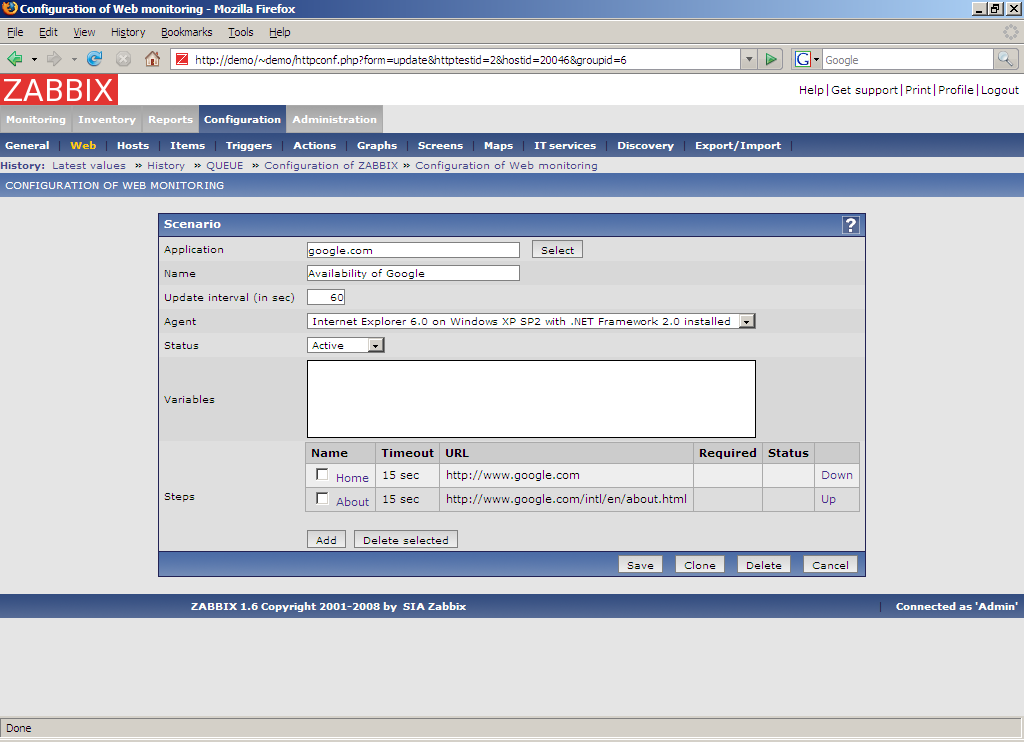Move the About step Up

point(828,499)
